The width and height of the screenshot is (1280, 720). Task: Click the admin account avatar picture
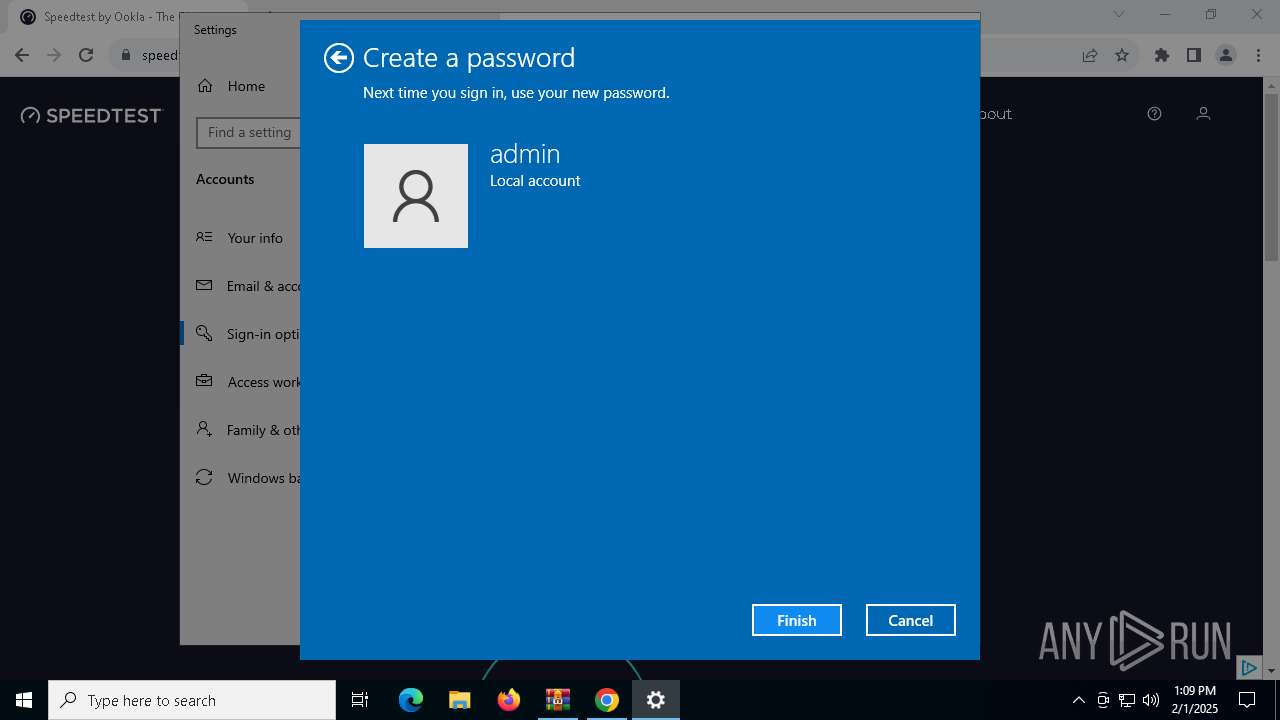pos(416,196)
